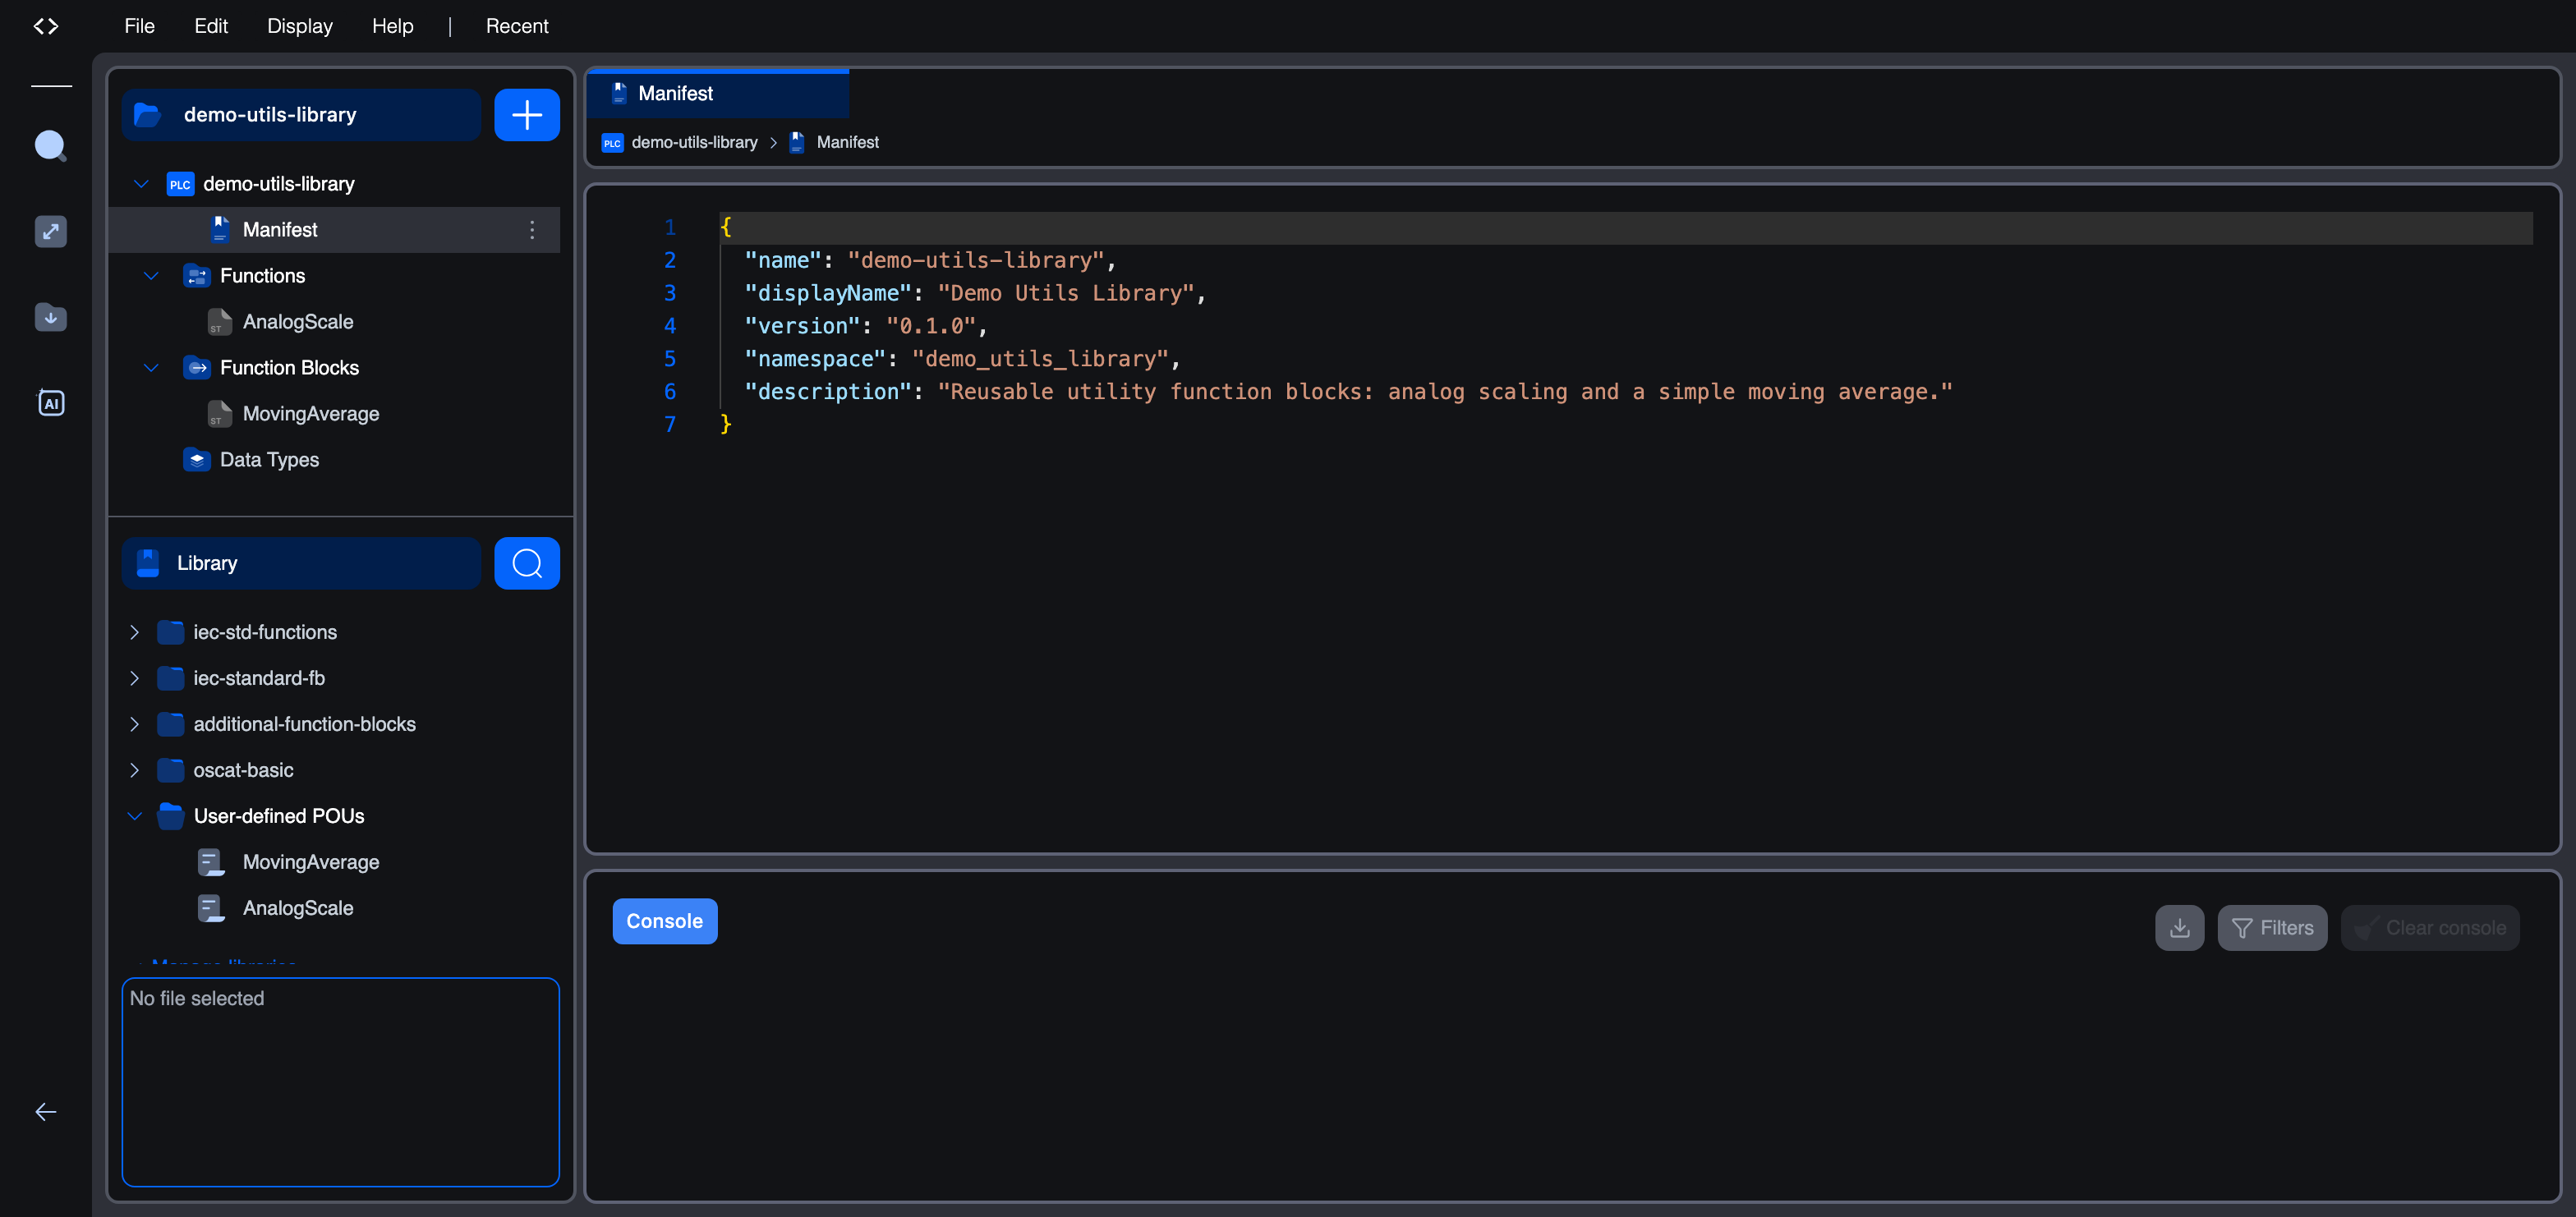Collapse the Function Blocks folder chevron
Viewport: 2576px width, 1217px height.
151,368
